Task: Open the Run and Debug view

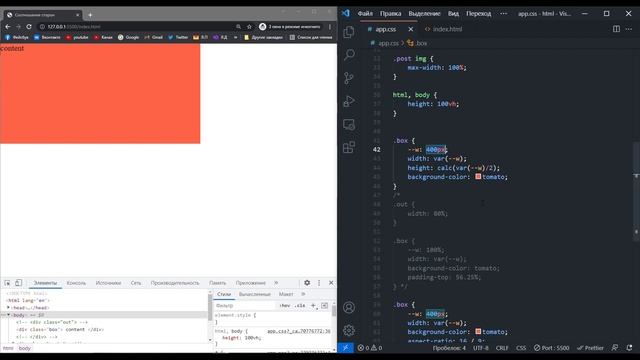Action: [x=349, y=101]
